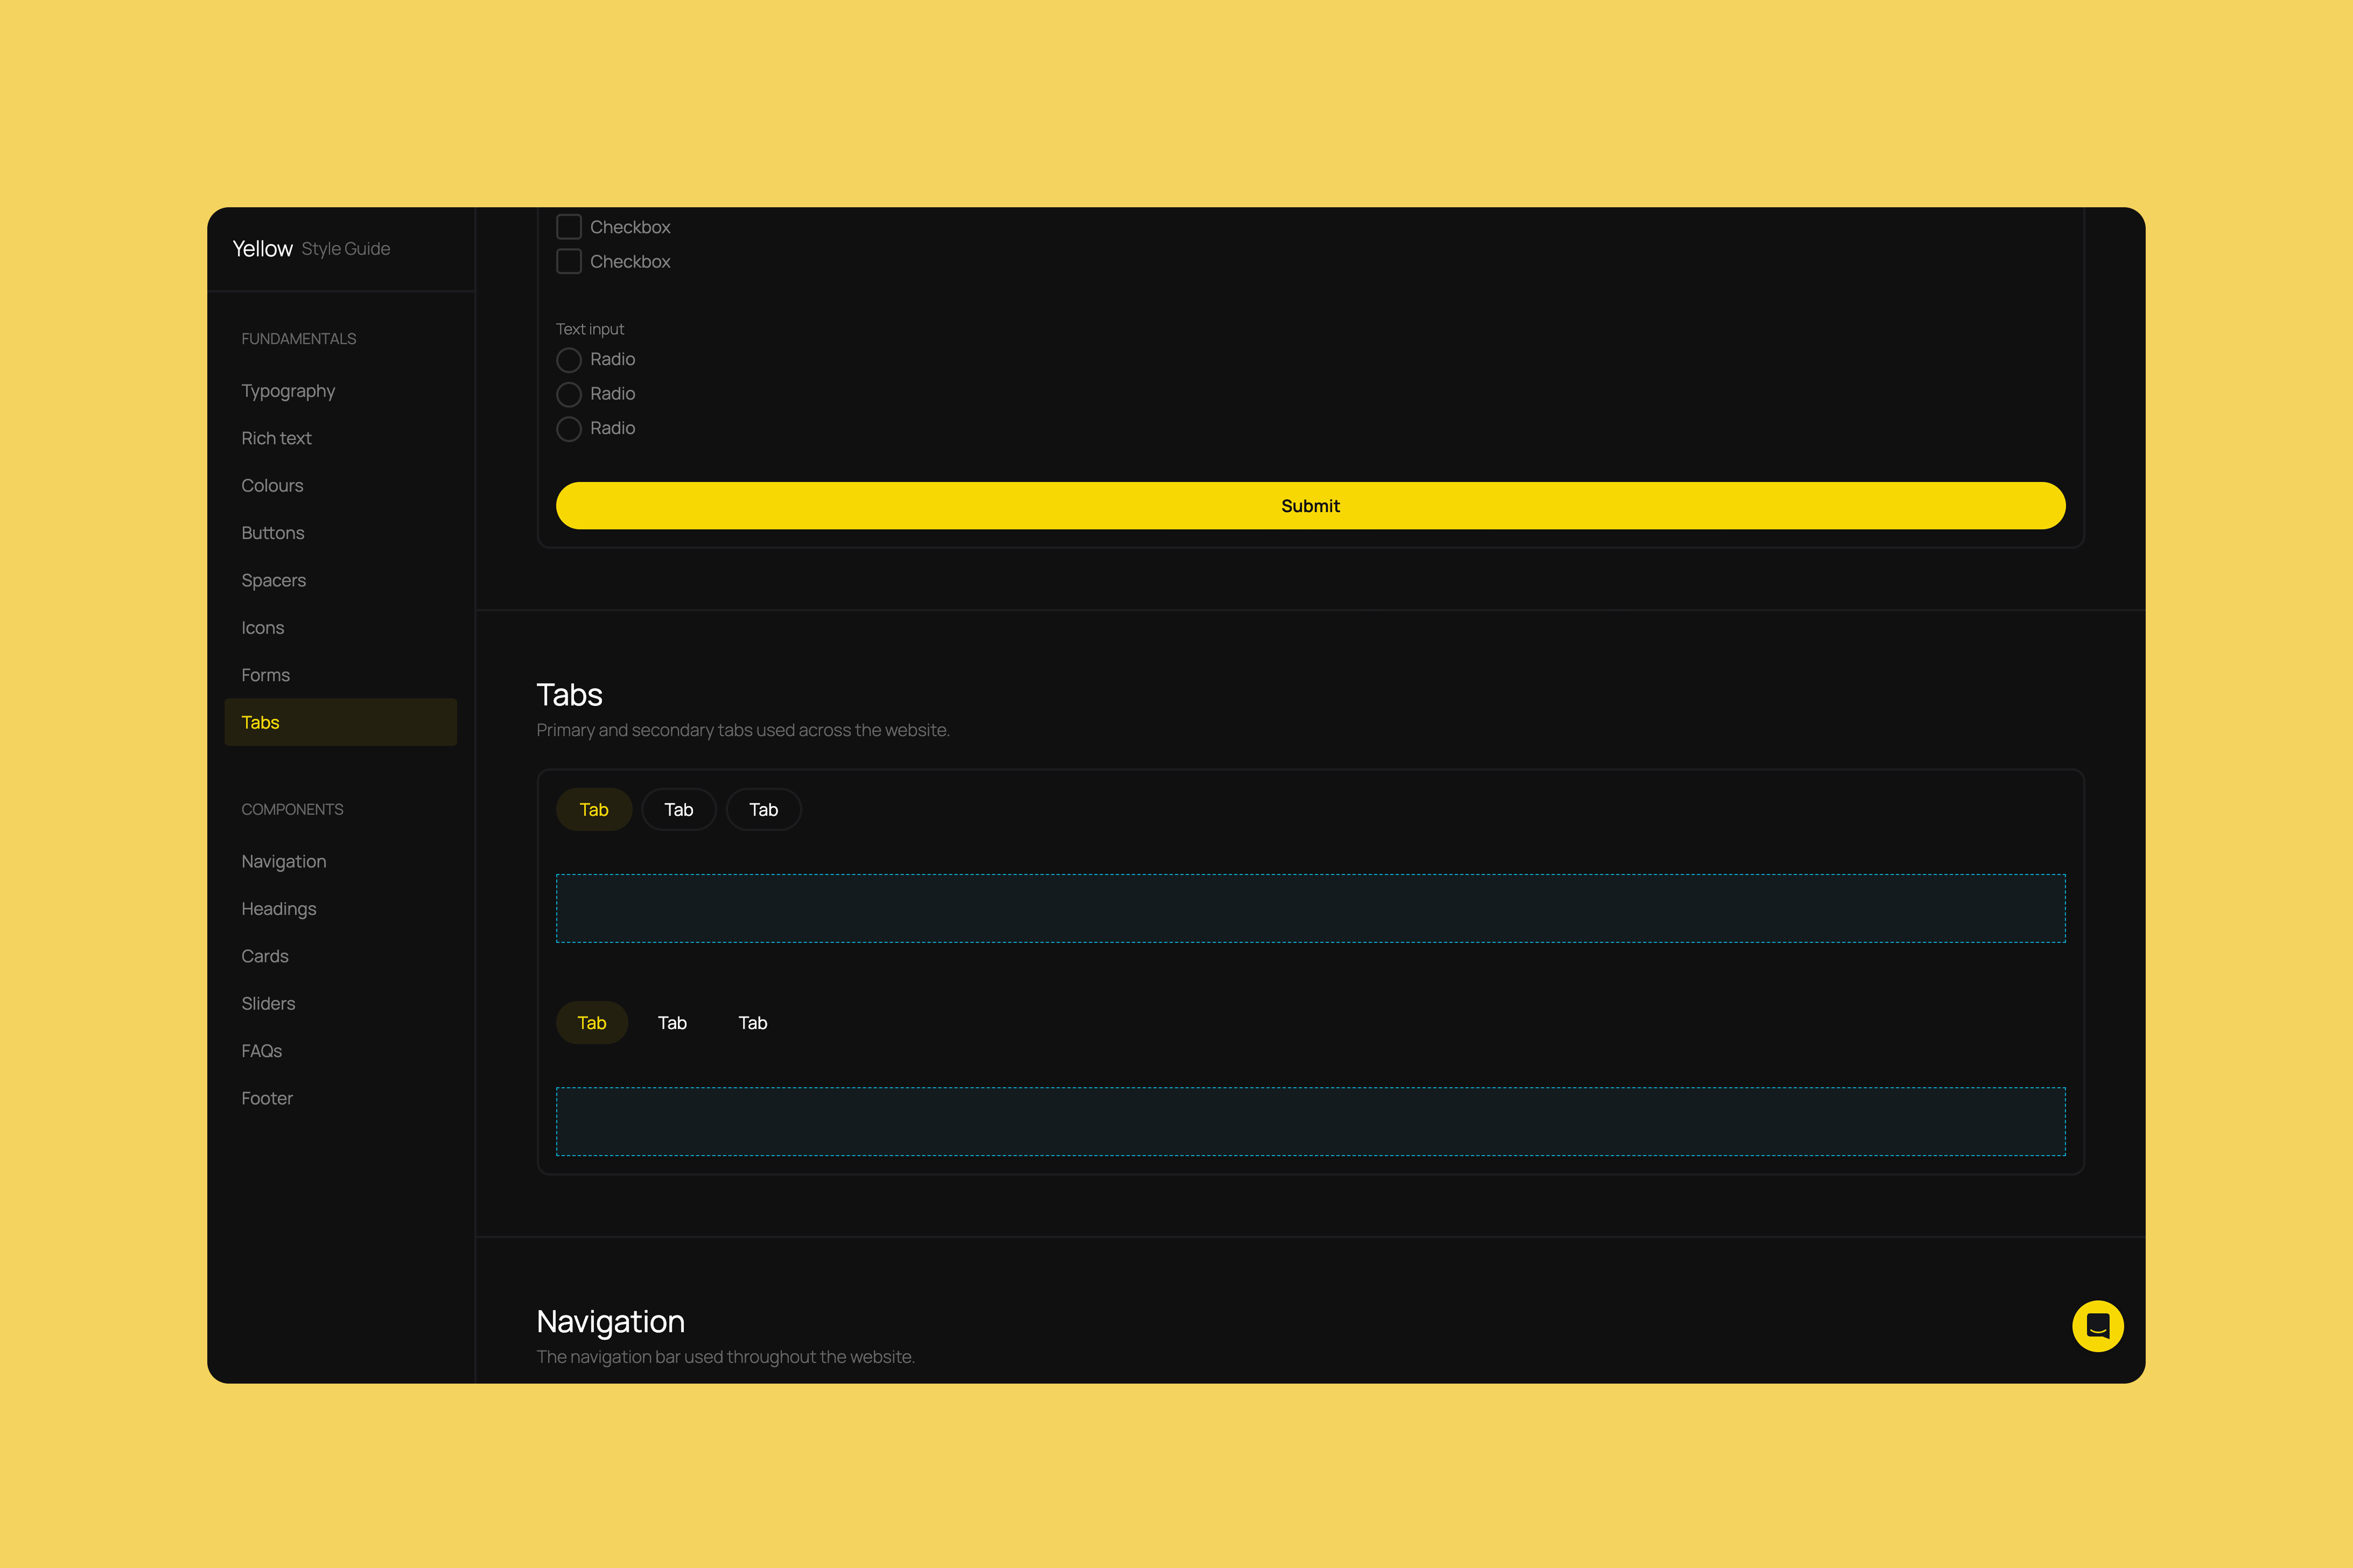
Task: Click the secondary tabs content placeholder
Action: tap(1310, 1122)
